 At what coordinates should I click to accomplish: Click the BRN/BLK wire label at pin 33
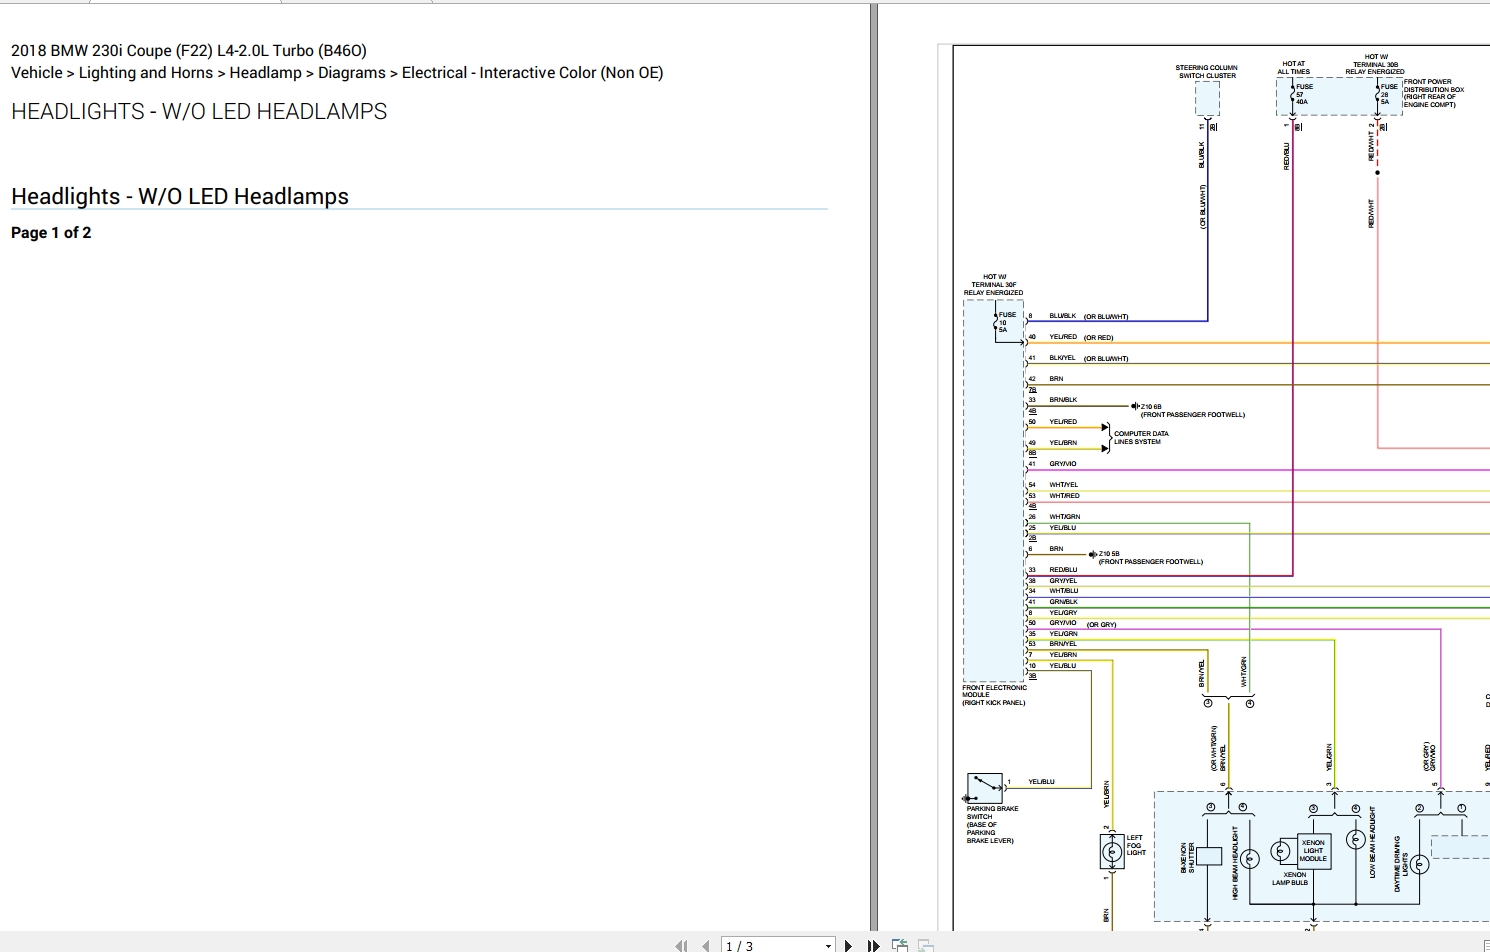click(1063, 400)
